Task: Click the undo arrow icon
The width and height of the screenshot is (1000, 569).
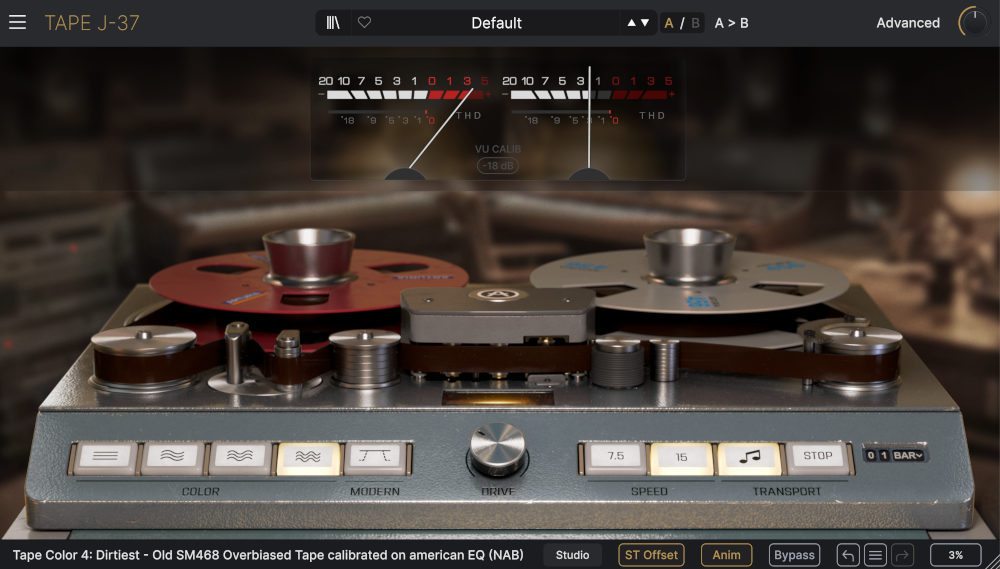Action: 848,555
